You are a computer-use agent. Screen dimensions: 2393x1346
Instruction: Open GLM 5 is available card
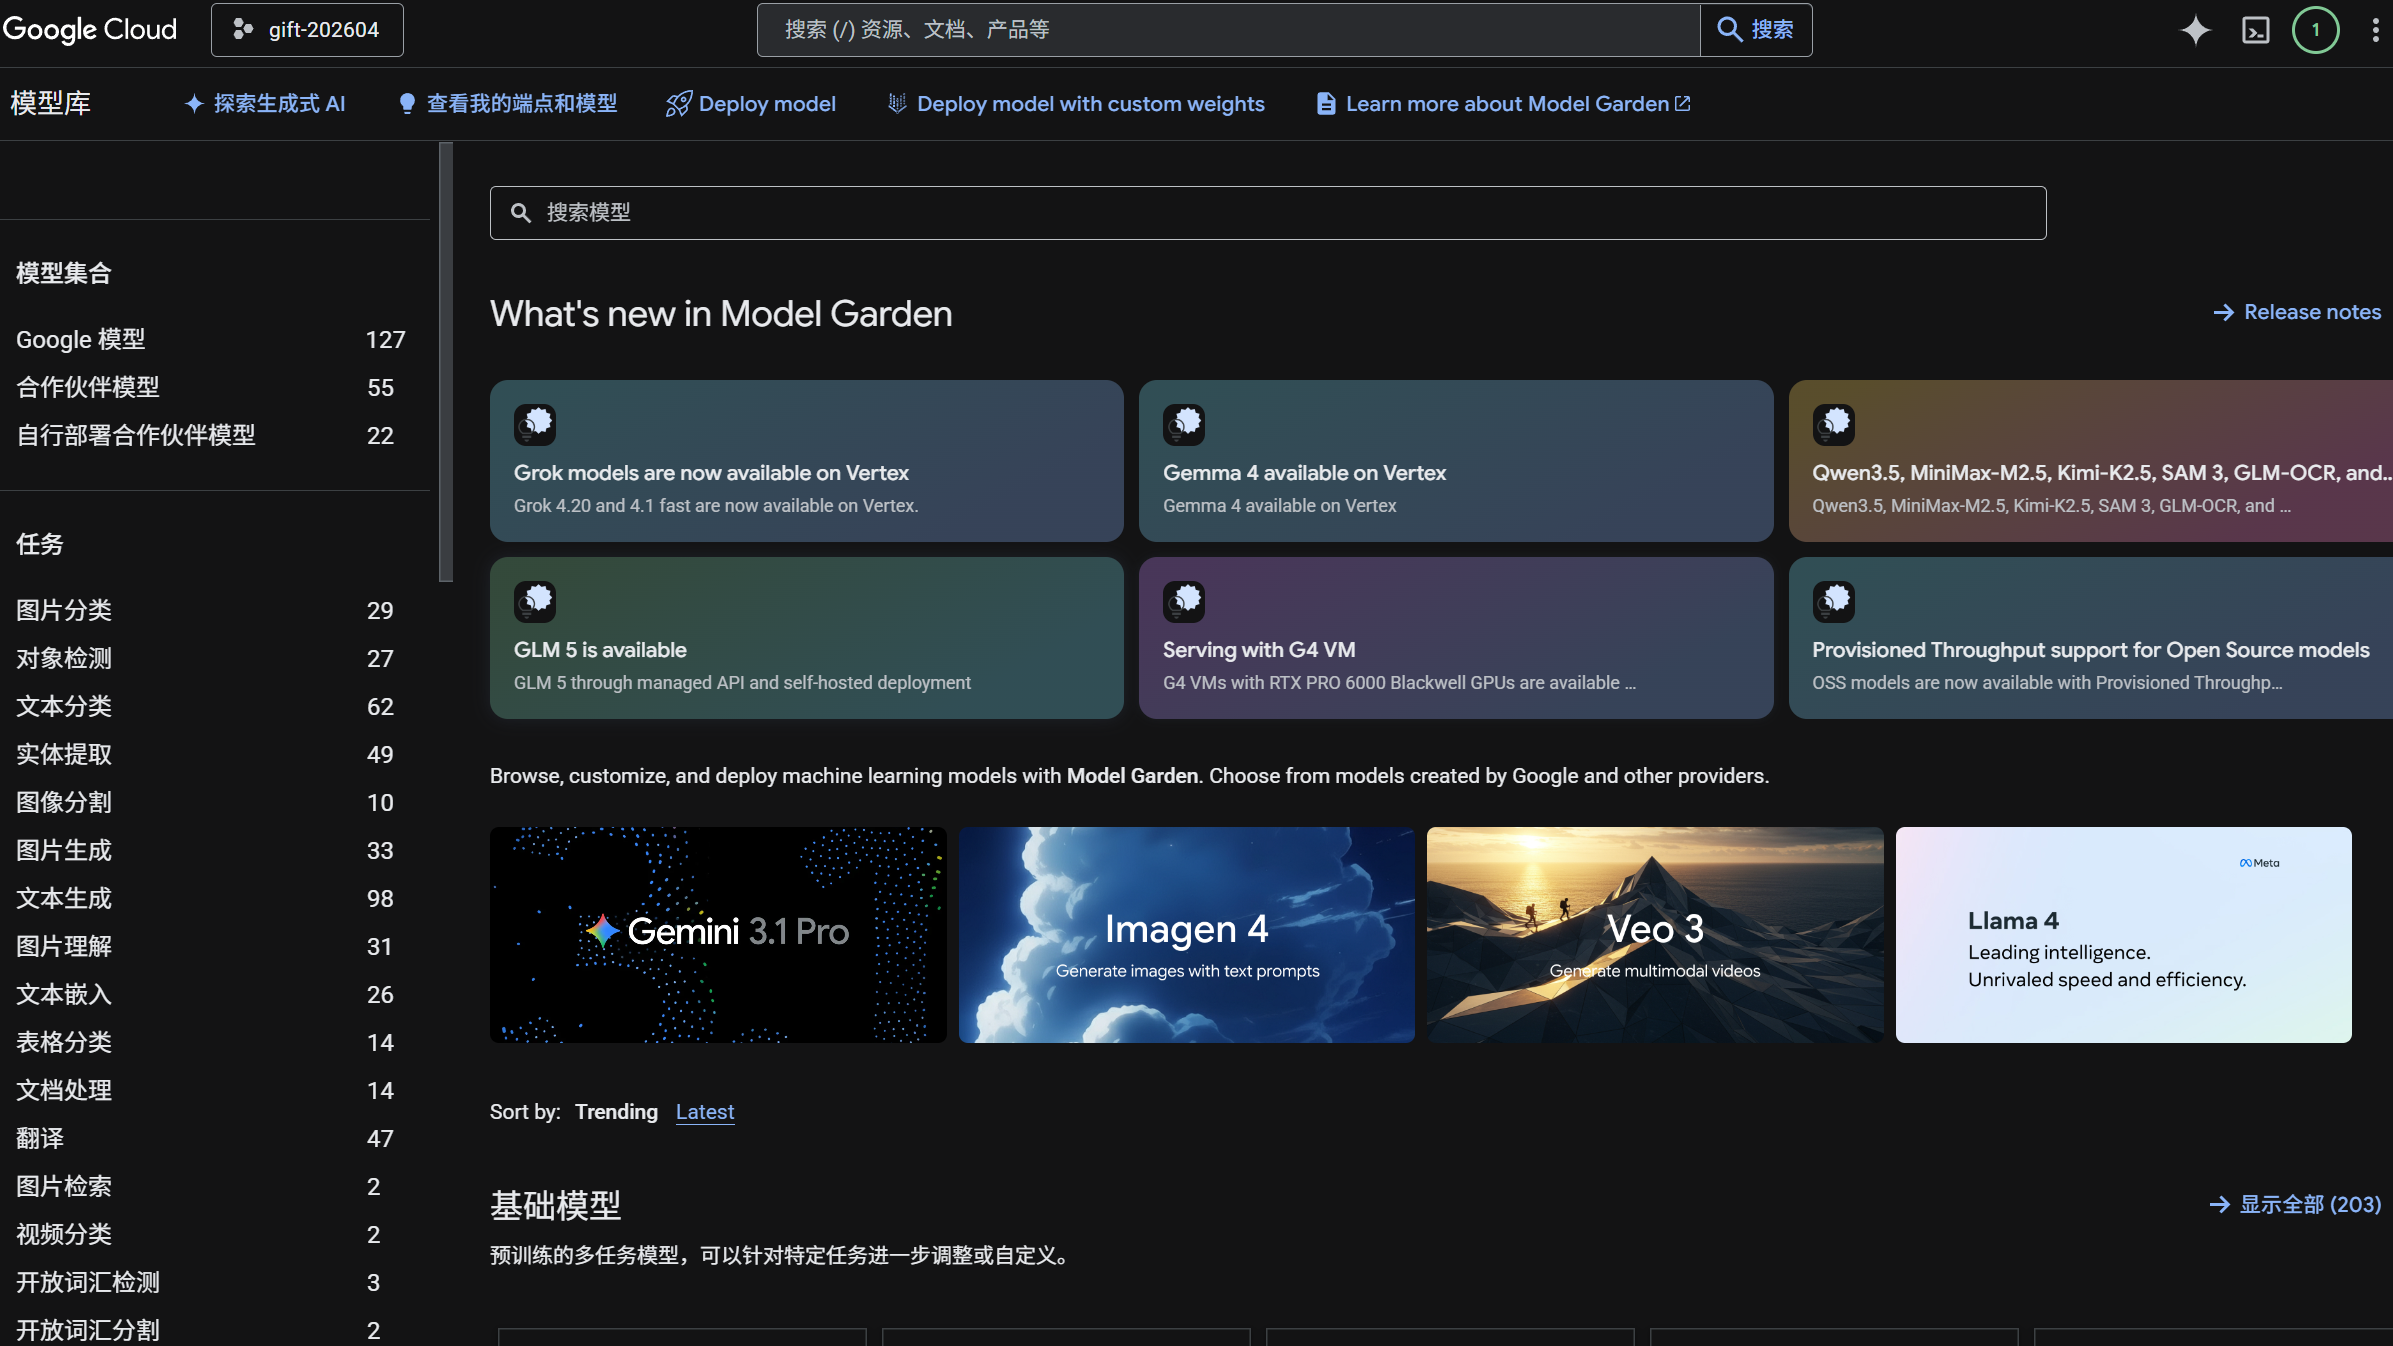[807, 638]
